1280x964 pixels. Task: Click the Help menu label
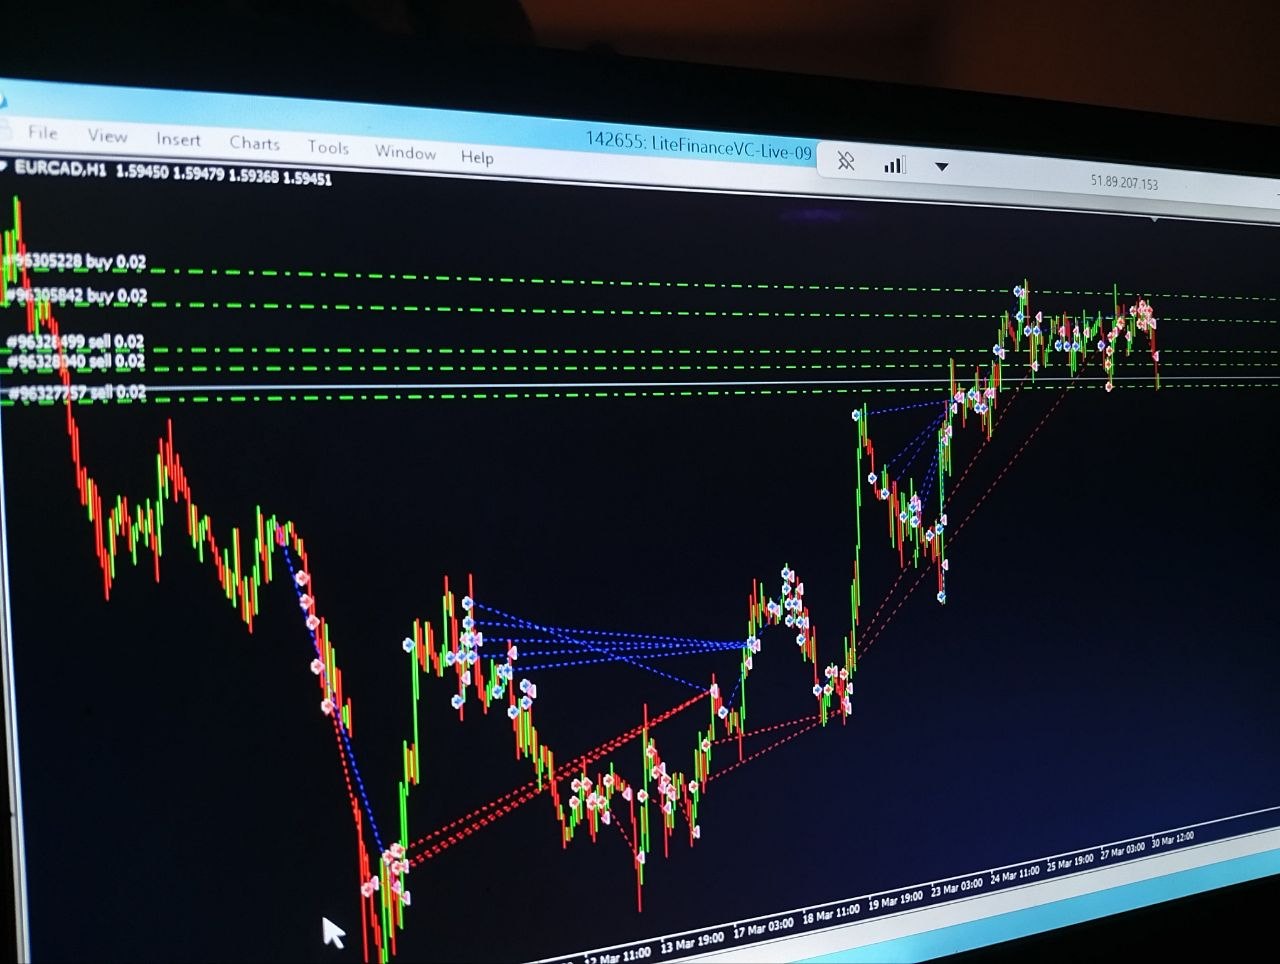click(477, 157)
